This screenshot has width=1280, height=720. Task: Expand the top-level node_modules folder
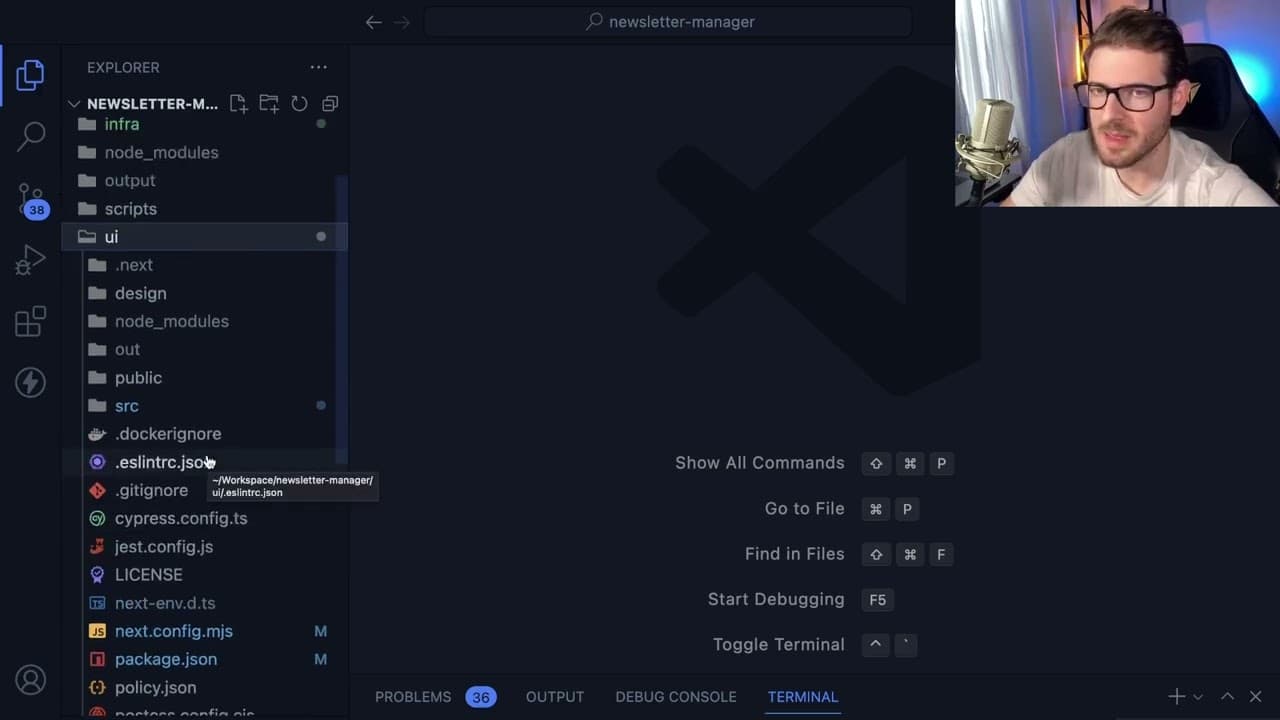coord(204,152)
